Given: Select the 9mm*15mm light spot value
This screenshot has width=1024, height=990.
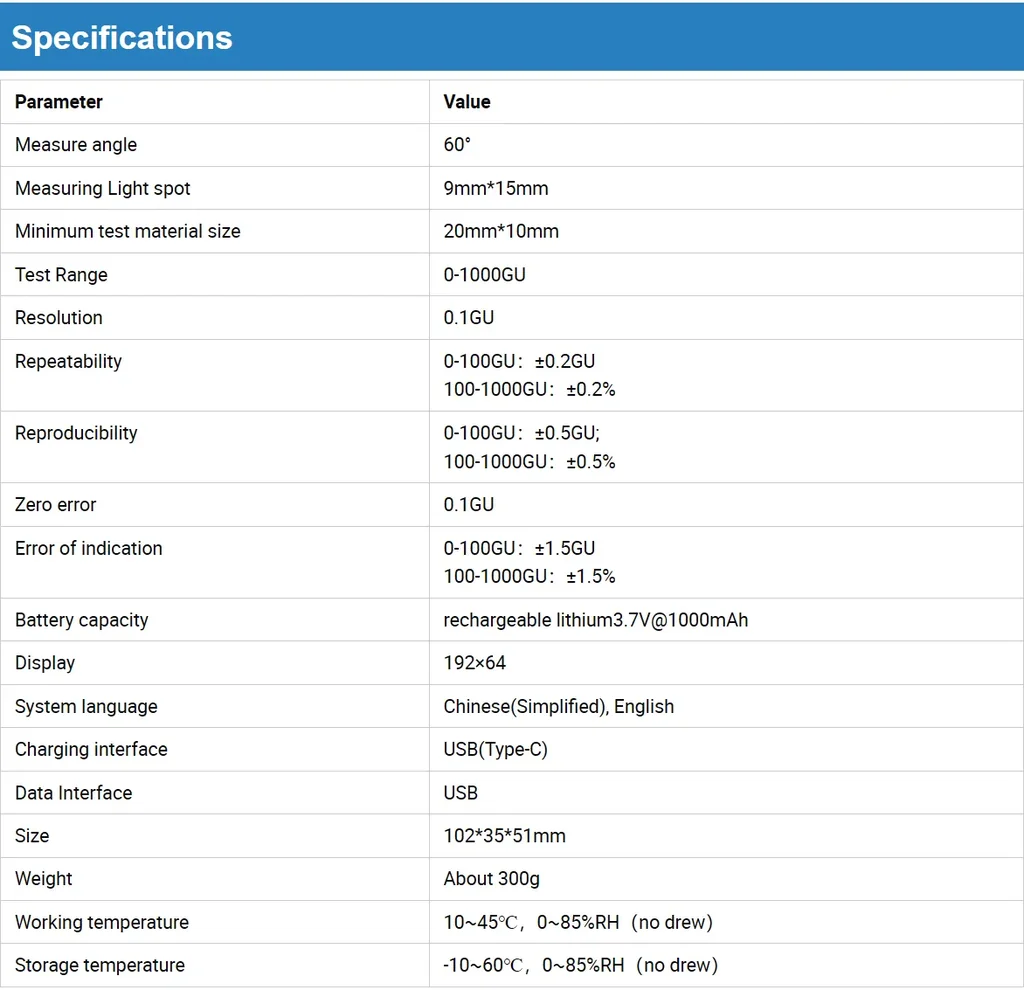Looking at the screenshot, I should (x=496, y=188).
